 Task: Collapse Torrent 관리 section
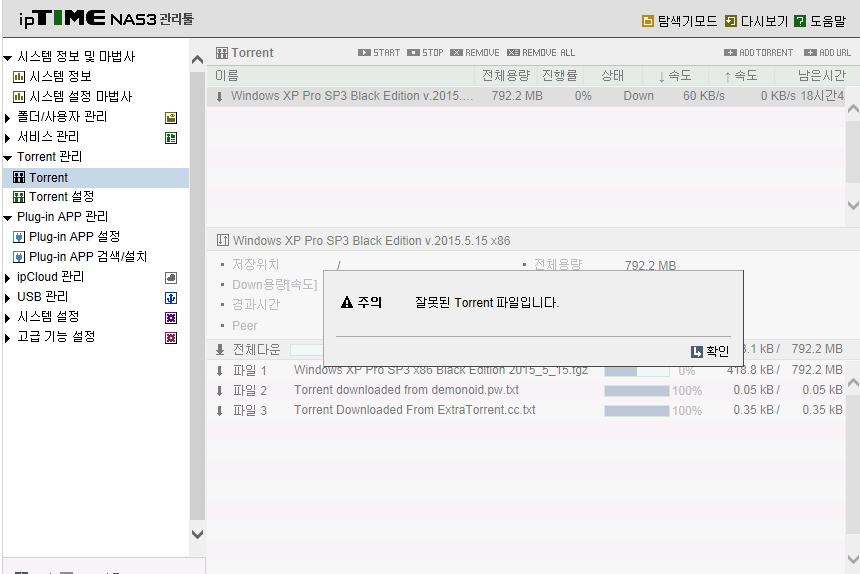[x=8, y=158]
